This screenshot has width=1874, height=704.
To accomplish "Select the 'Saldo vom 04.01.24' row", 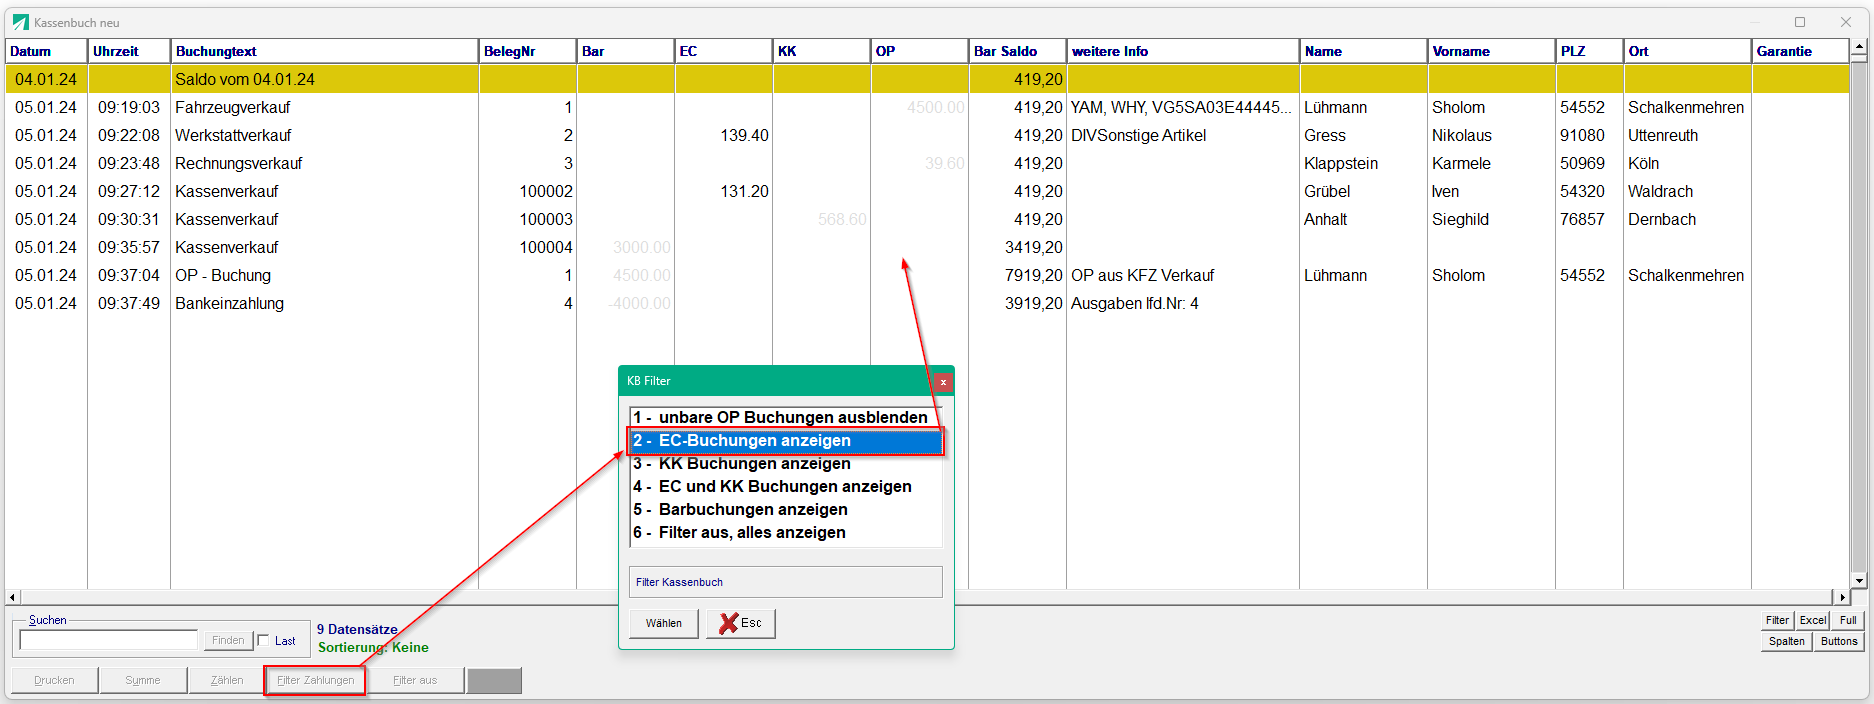I will pos(927,79).
